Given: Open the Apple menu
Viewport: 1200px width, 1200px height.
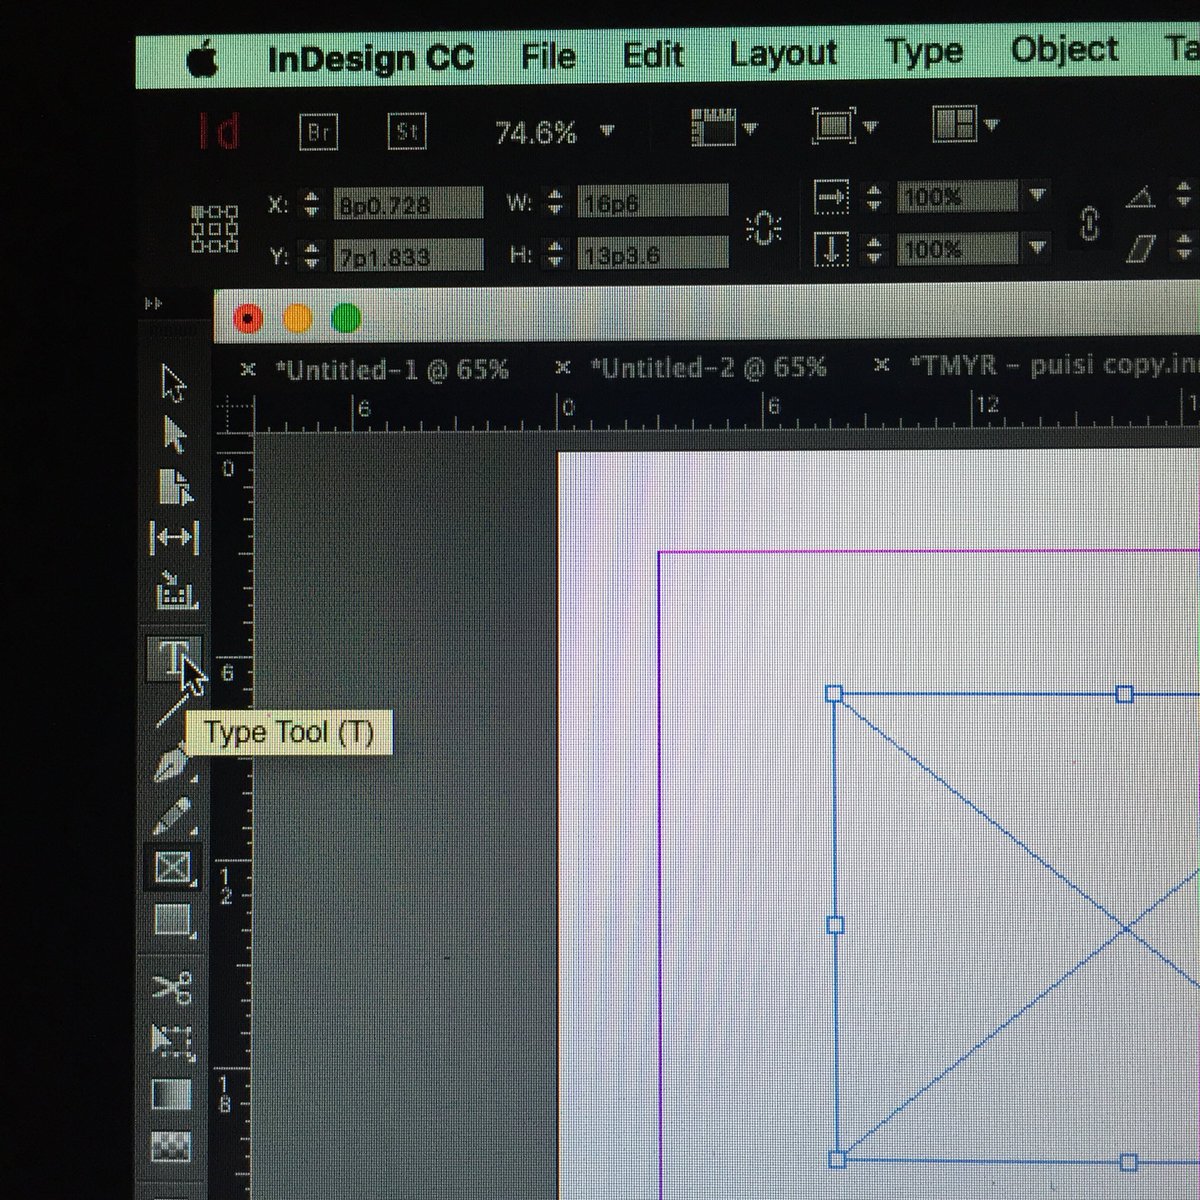Looking at the screenshot, I should [x=203, y=59].
